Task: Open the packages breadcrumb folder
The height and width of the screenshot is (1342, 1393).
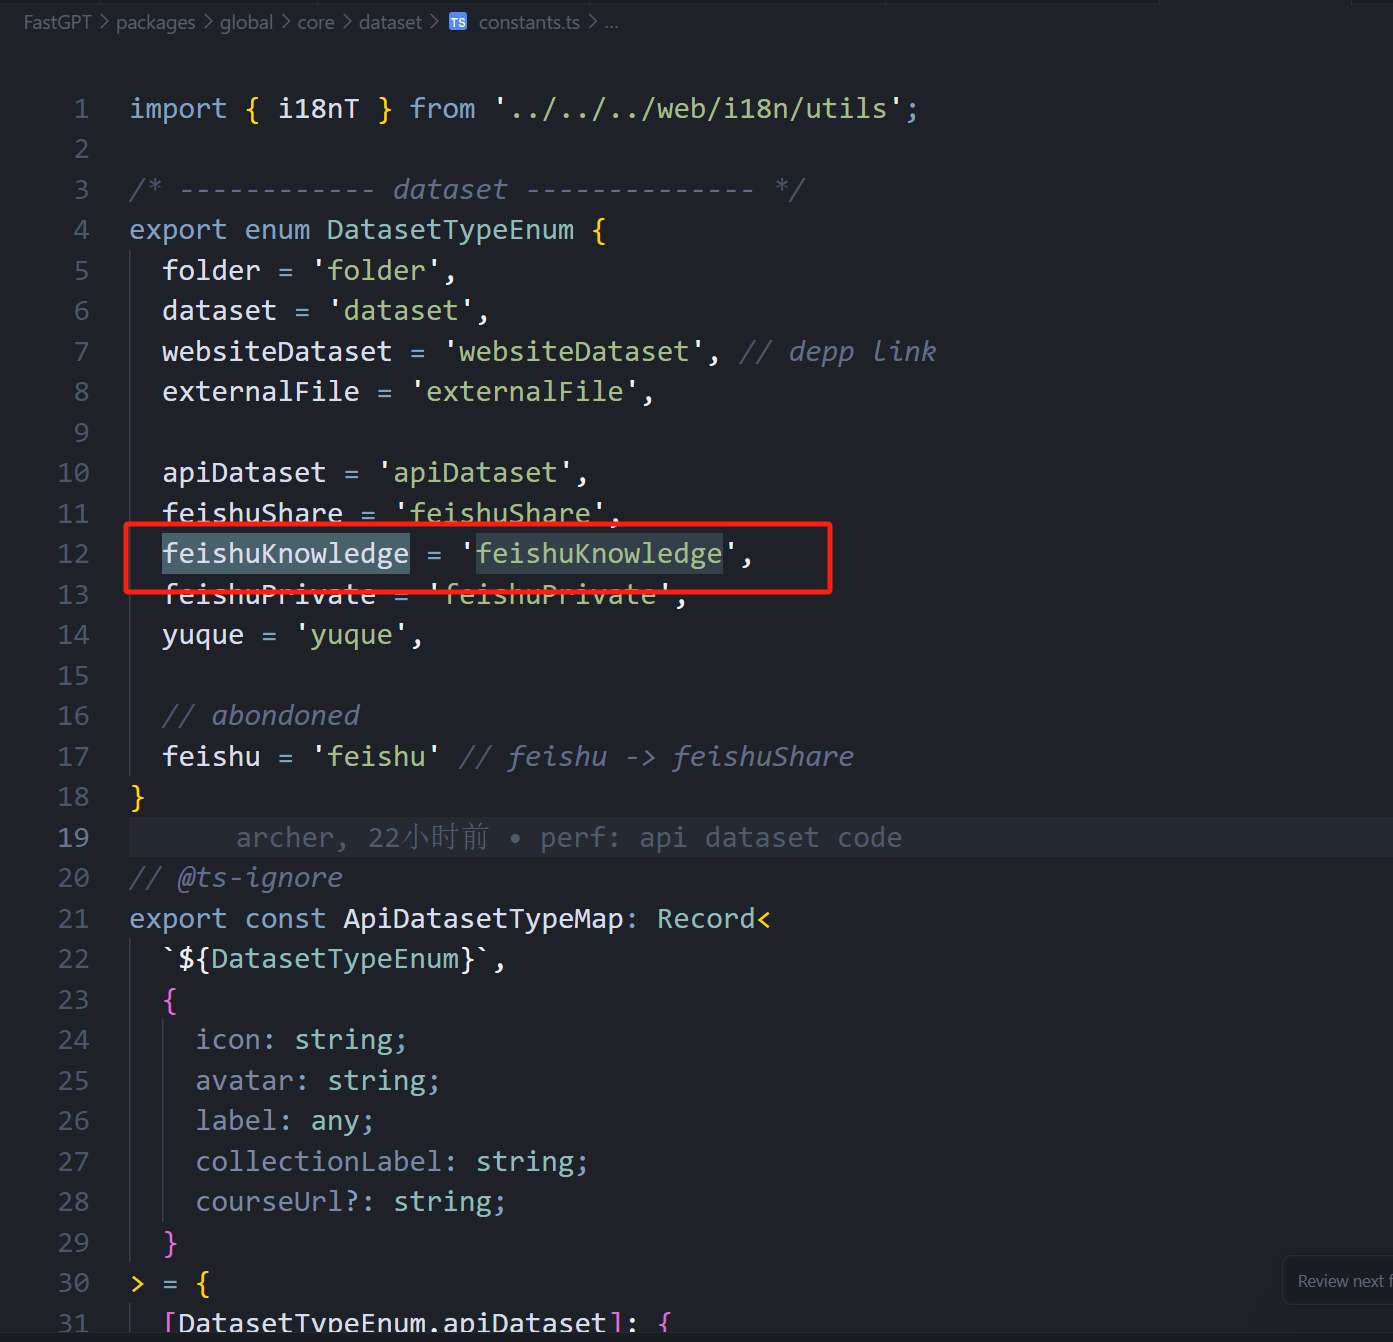Action: 155,22
